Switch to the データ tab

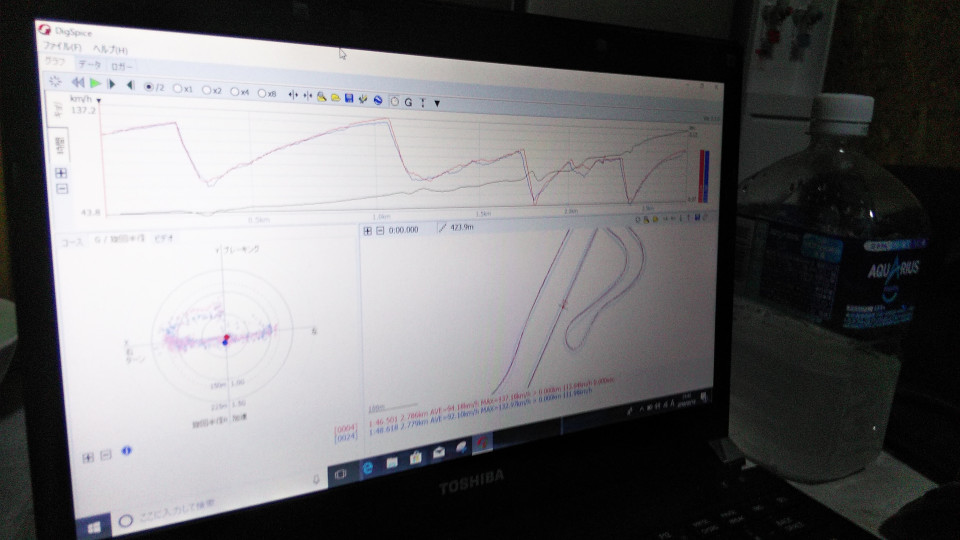(89, 64)
